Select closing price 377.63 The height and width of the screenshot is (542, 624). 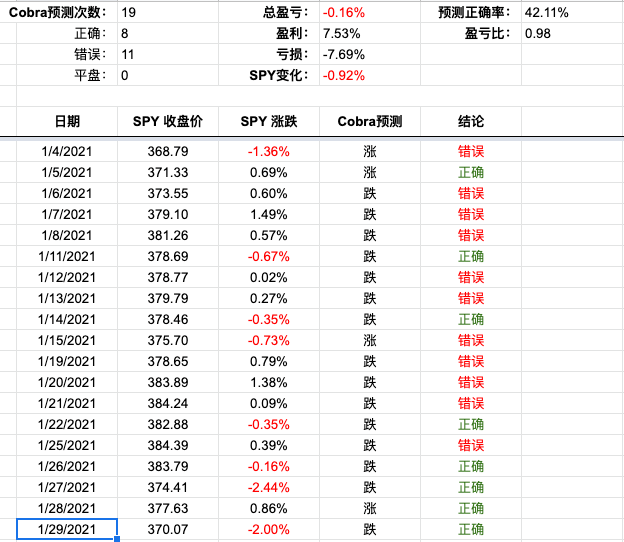[x=168, y=508]
